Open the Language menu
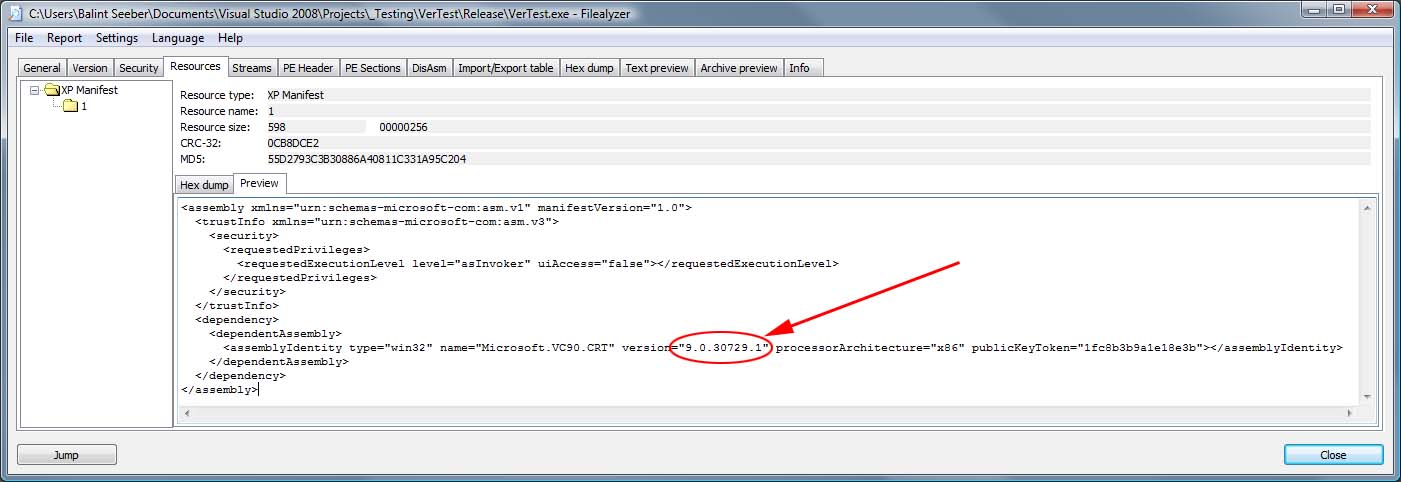Viewport: 1401px width, 482px height. (178, 38)
